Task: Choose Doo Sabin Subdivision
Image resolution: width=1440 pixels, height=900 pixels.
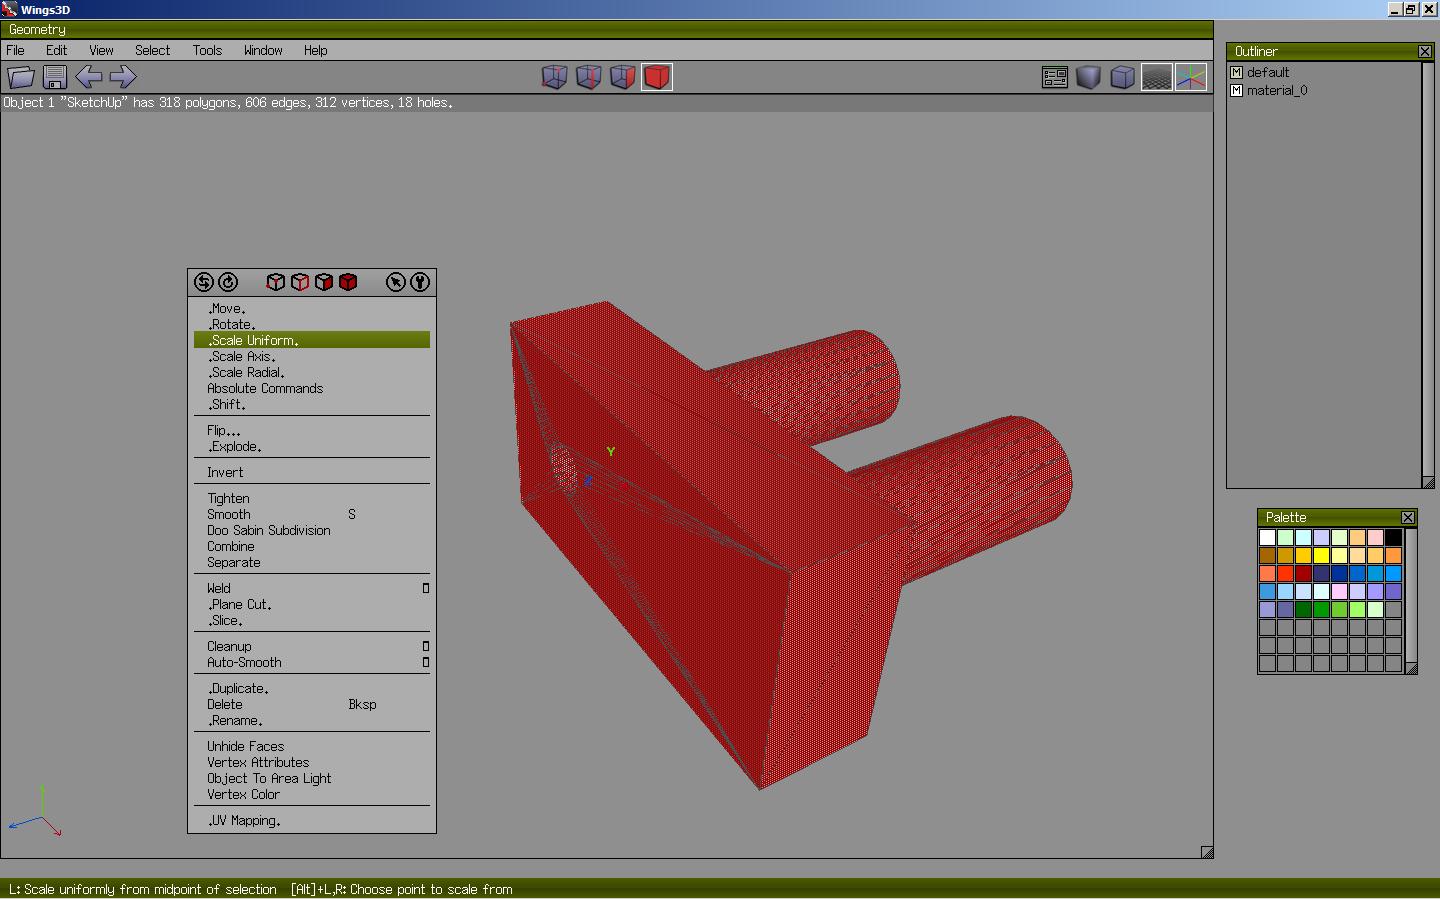Action: [x=312, y=530]
